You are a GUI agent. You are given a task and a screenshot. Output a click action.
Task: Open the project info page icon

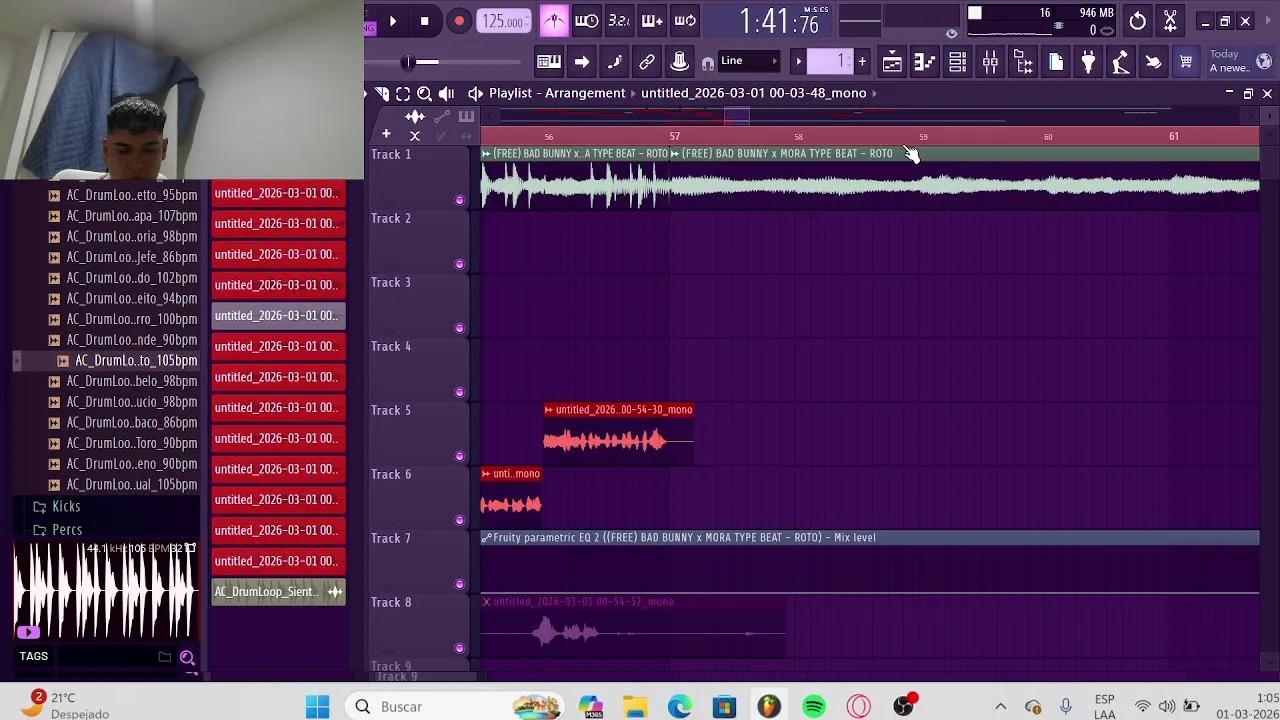[1056, 62]
